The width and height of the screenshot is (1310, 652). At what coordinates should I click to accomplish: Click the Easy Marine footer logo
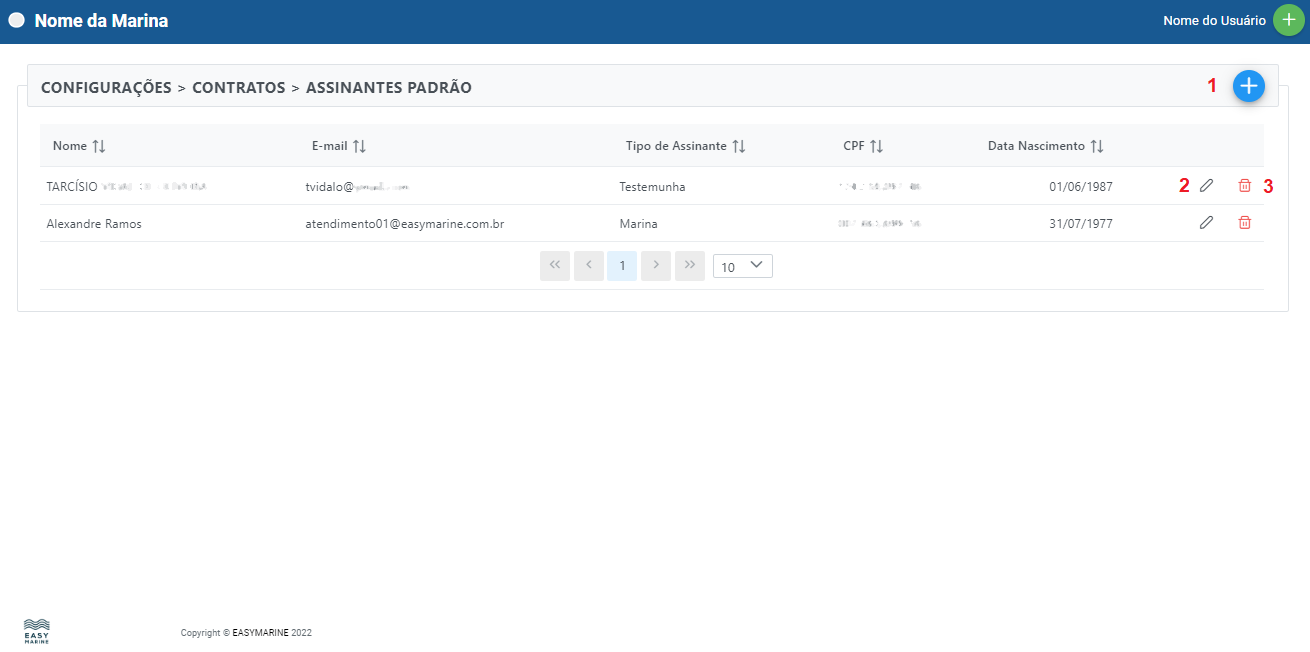(36, 631)
